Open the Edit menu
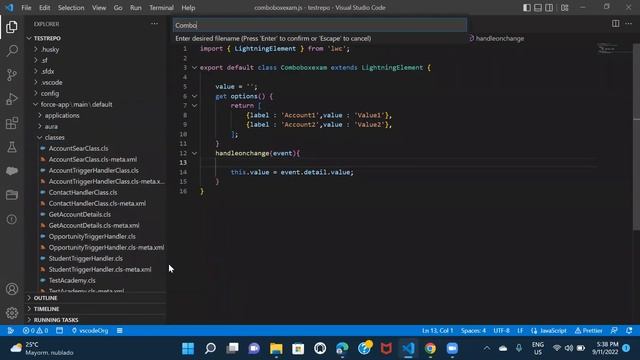 pyautogui.click(x=44, y=8)
